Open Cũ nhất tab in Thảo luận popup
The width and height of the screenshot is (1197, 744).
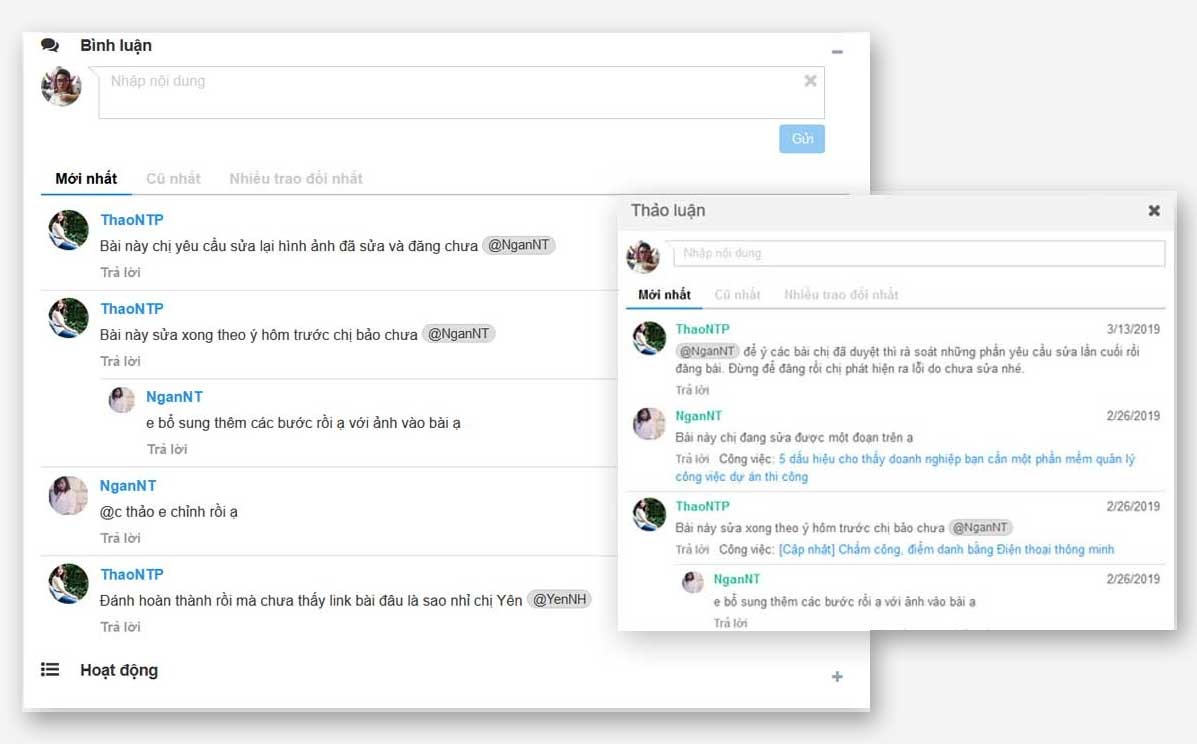pyautogui.click(x=737, y=295)
